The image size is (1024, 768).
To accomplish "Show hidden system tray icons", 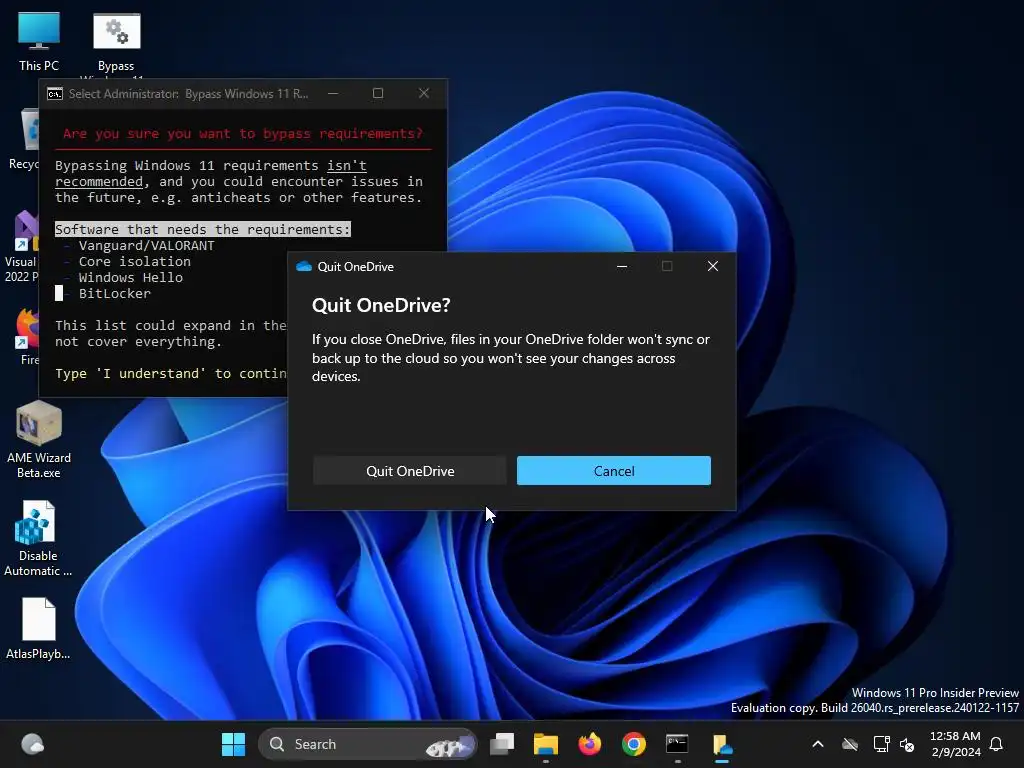I will (x=817, y=744).
